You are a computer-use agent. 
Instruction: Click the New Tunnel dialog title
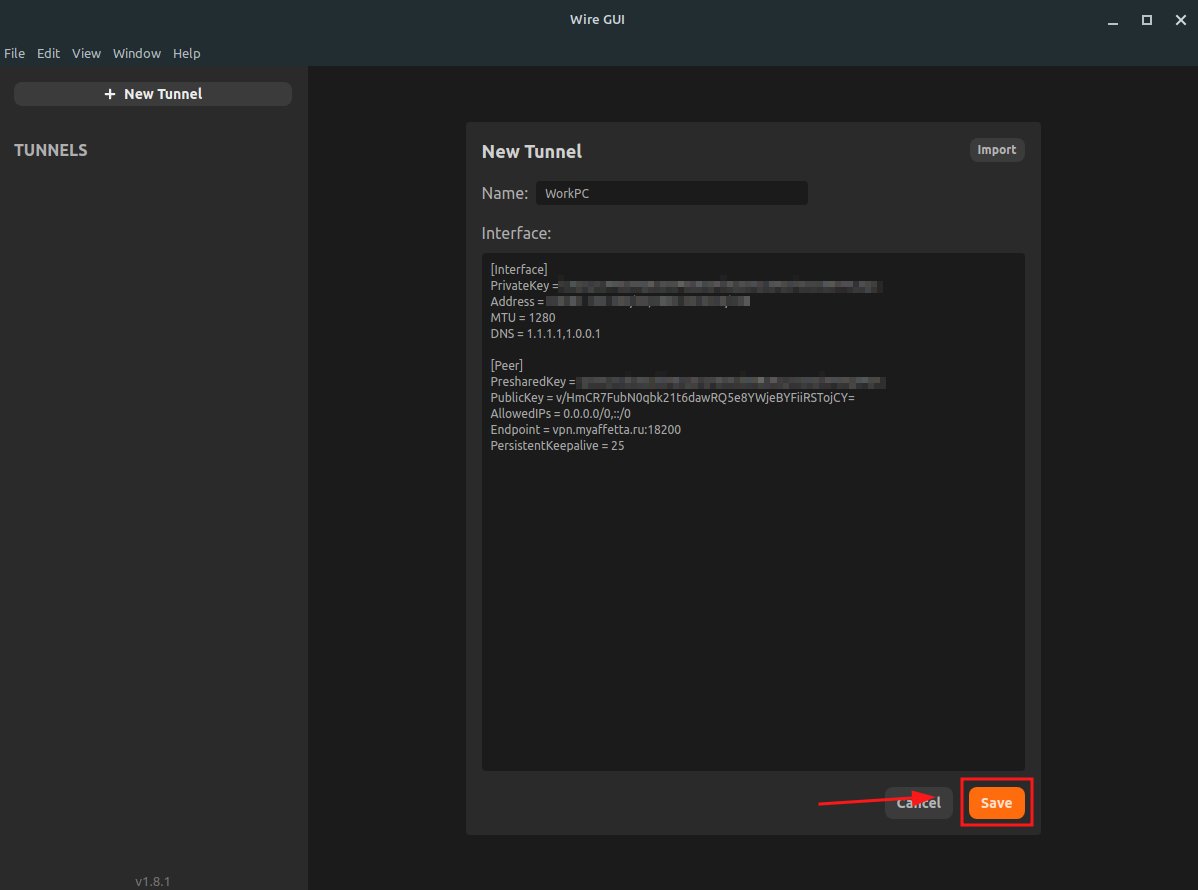[x=531, y=151]
